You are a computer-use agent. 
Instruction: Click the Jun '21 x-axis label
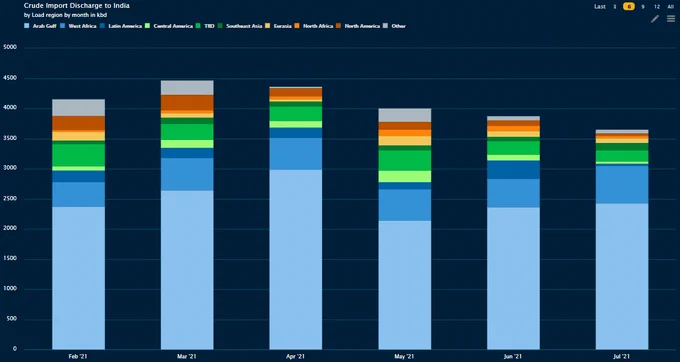[513, 356]
